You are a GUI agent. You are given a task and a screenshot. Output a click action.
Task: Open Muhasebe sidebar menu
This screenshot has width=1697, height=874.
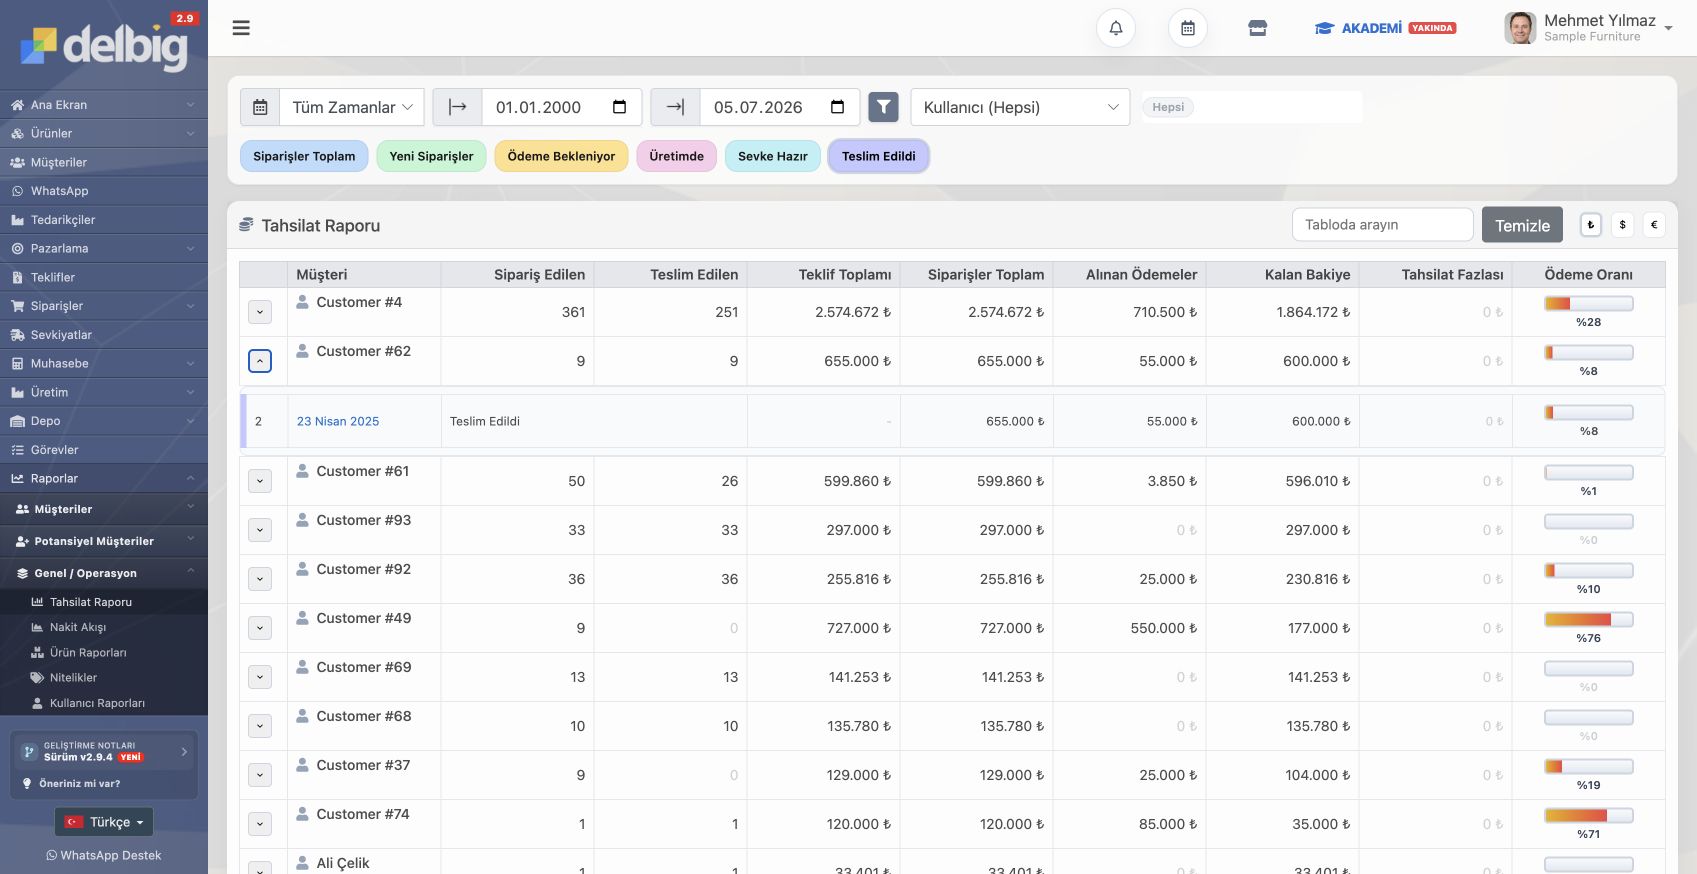click(104, 363)
